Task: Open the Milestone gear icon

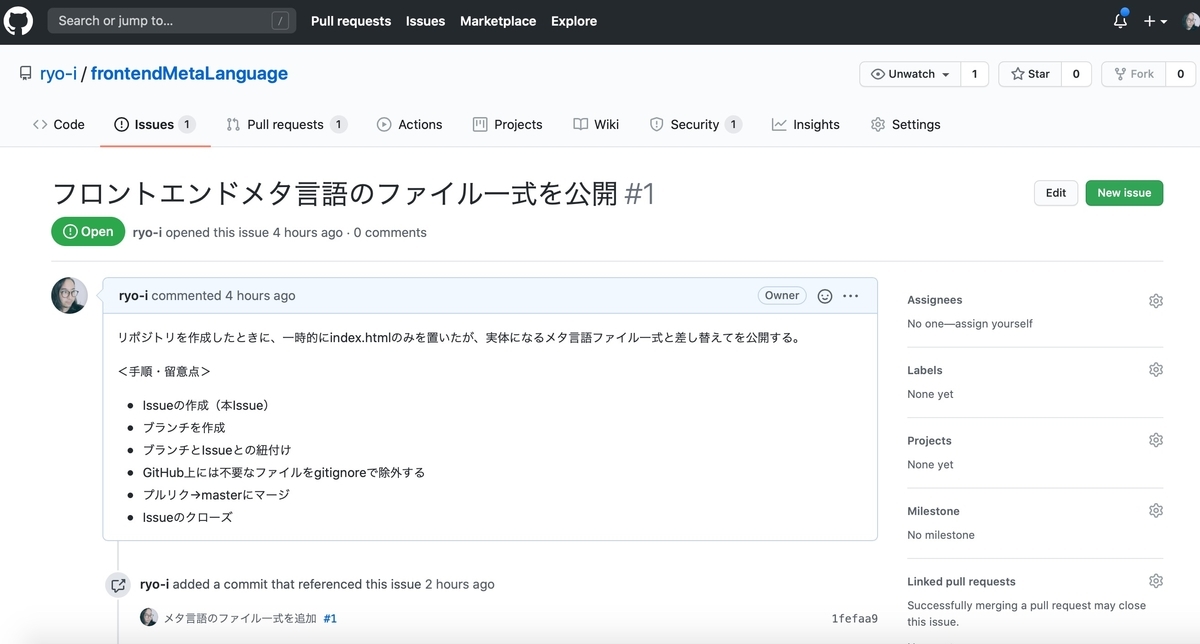Action: [1156, 511]
